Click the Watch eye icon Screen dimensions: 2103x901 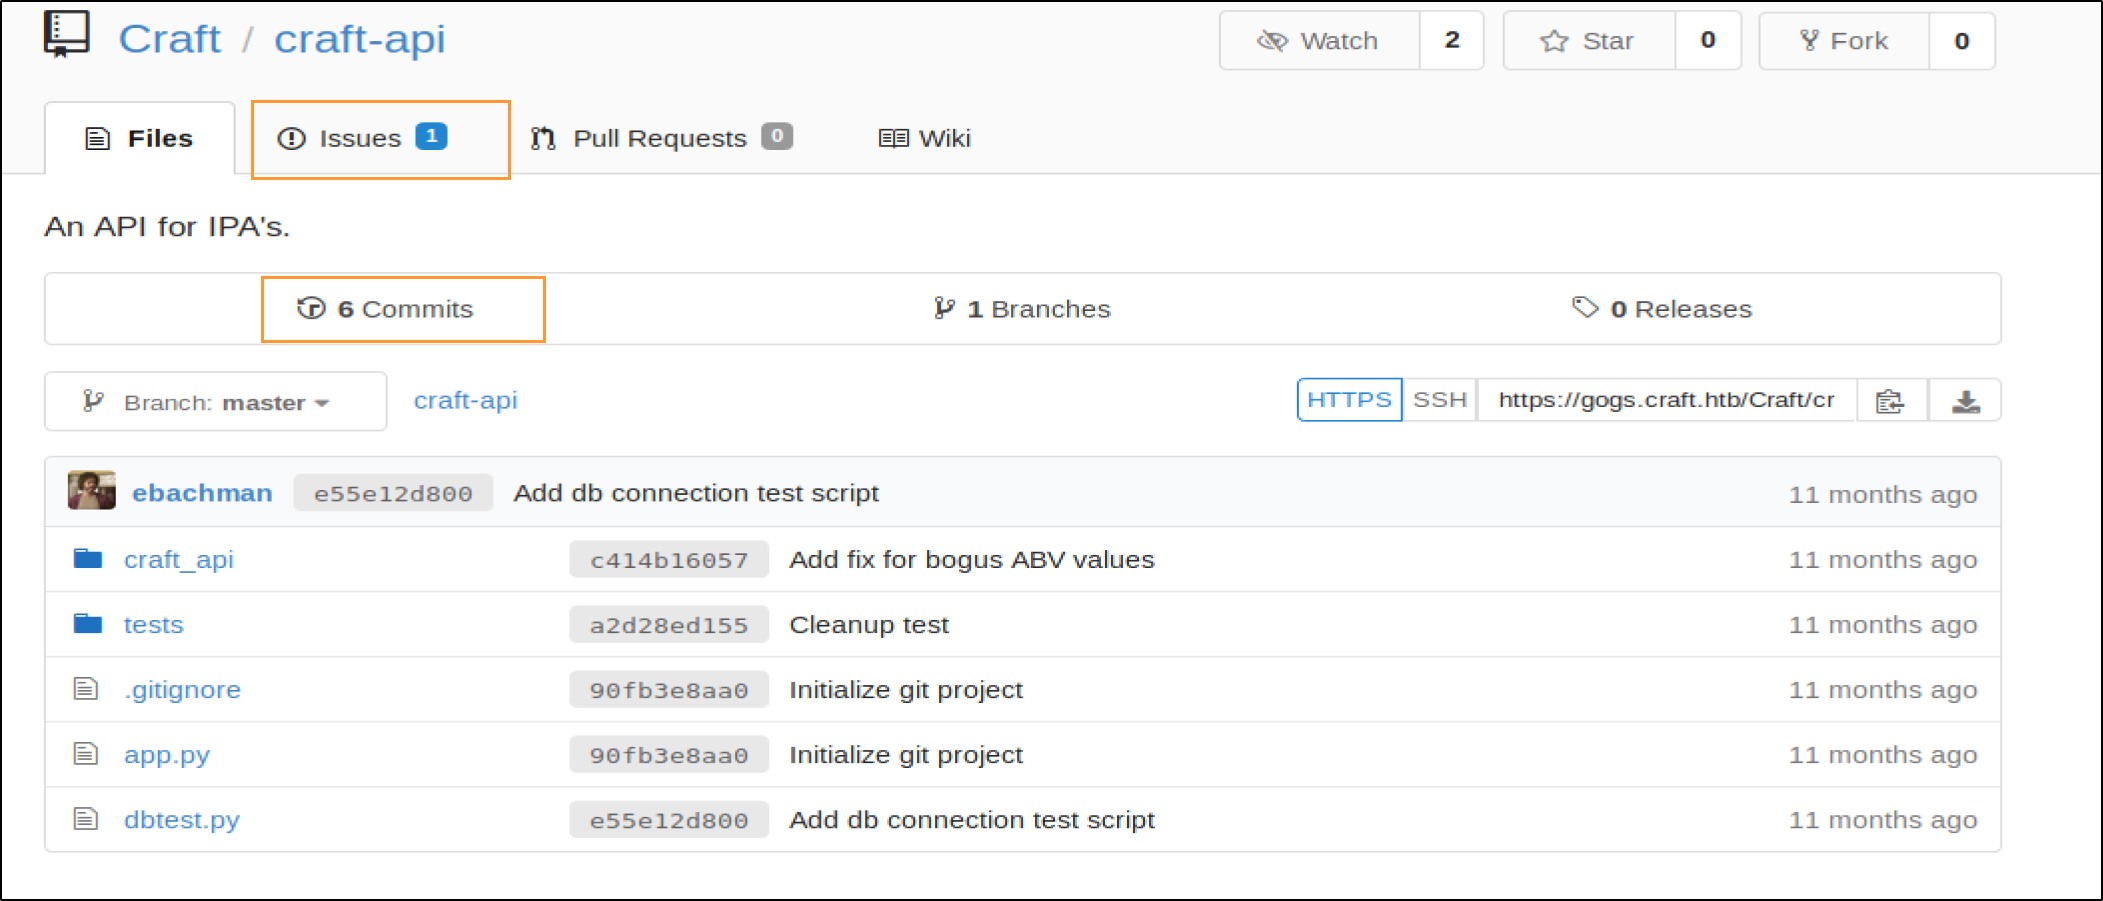pyautogui.click(x=1273, y=40)
